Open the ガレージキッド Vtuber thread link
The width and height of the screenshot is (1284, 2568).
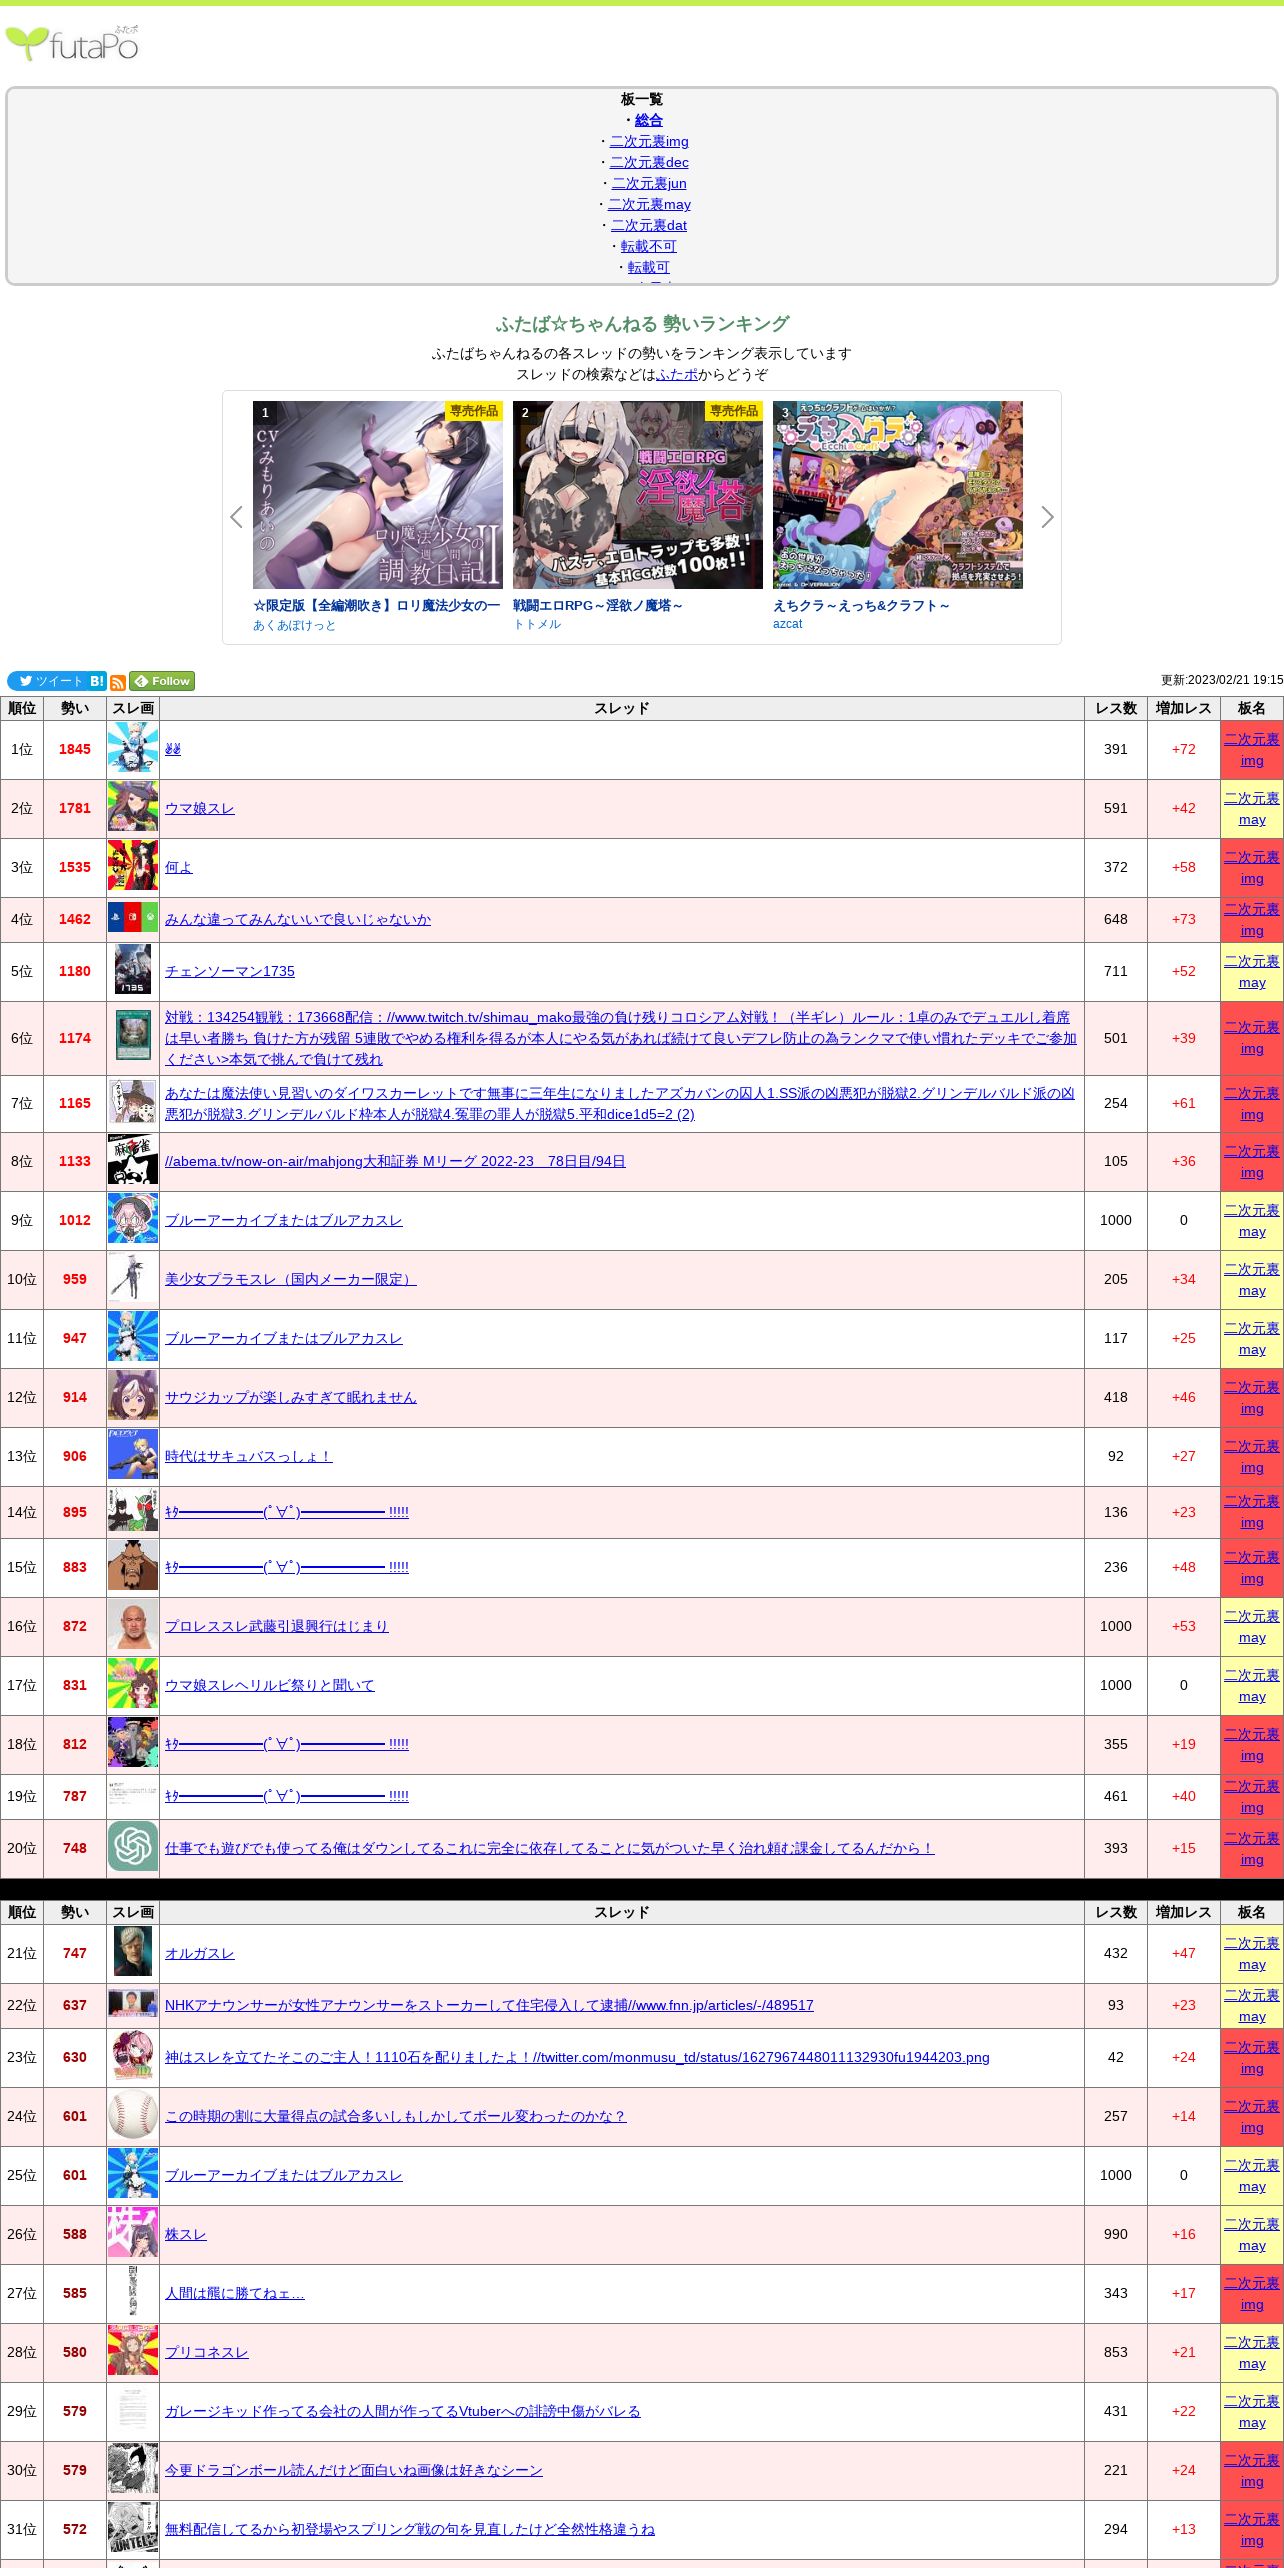click(x=403, y=2411)
